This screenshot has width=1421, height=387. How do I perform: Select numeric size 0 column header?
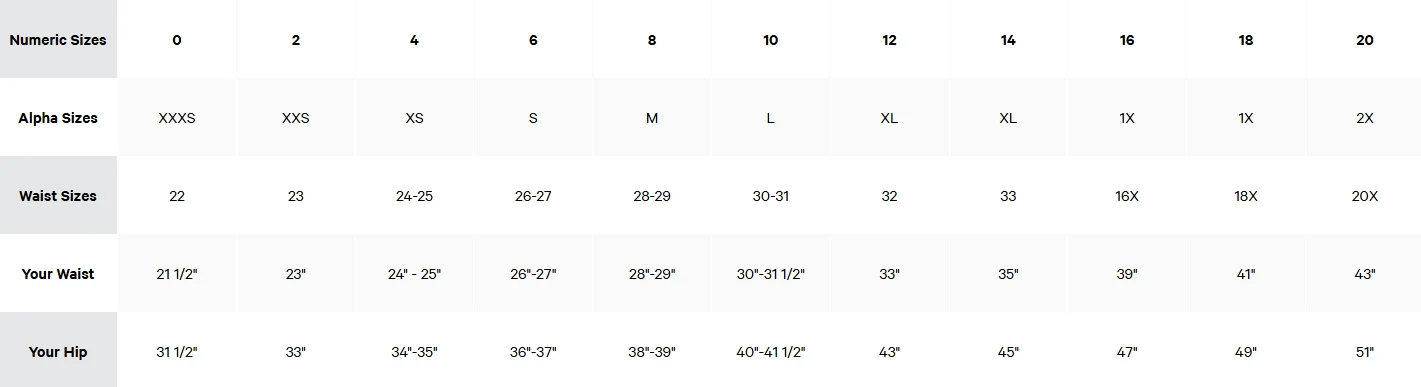(x=177, y=40)
